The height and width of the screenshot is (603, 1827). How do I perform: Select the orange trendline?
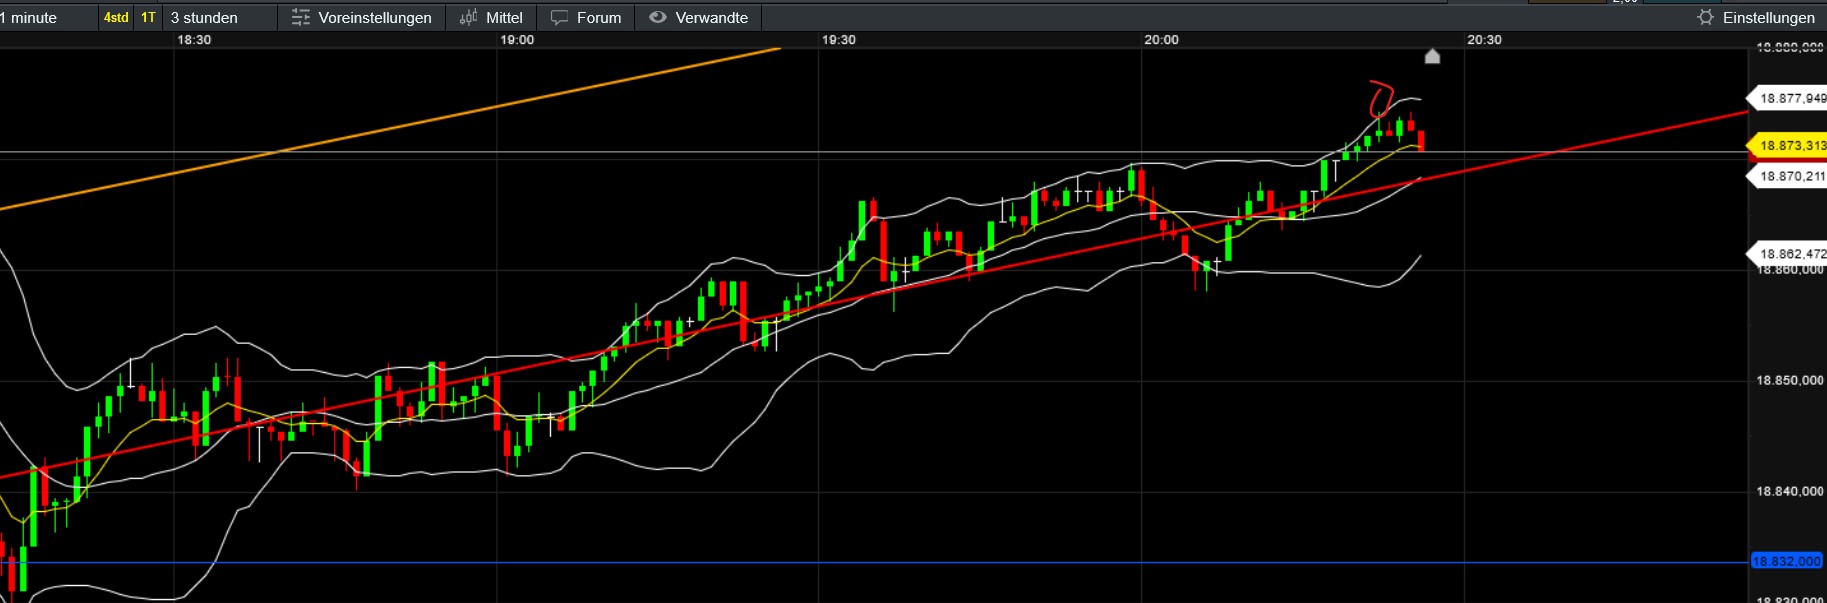(x=390, y=128)
